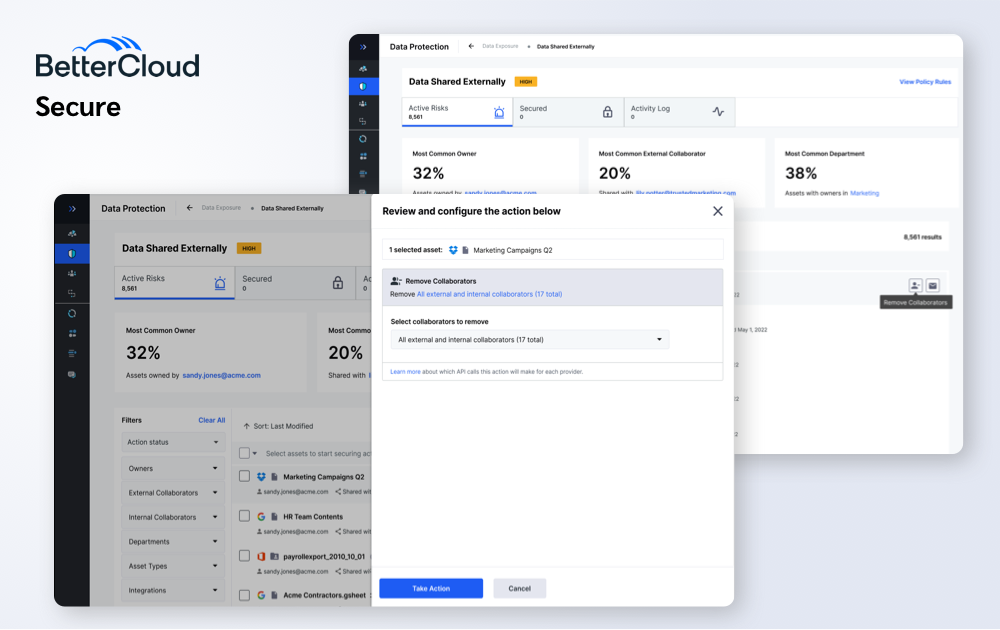Open the people group icon in front window sidebar
This screenshot has width=1000, height=630.
click(x=72, y=274)
